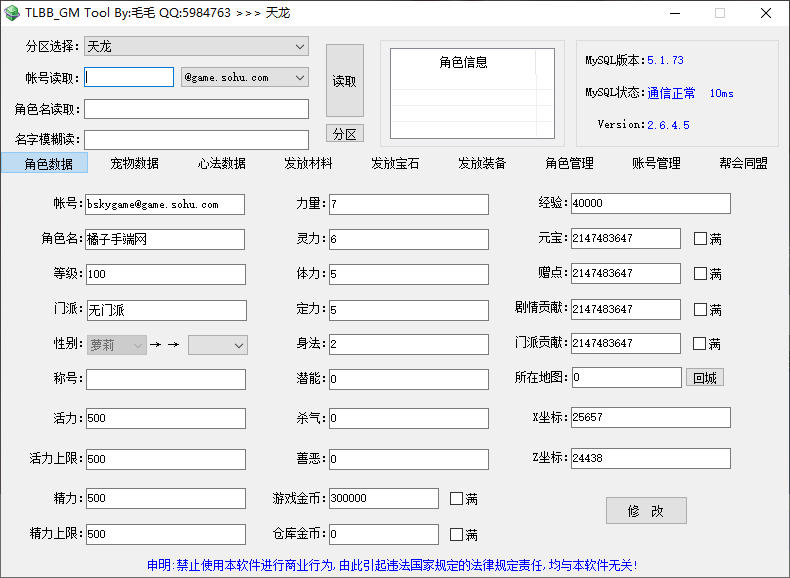The width and height of the screenshot is (790, 578).
Task: Open the 分区选择 dropdown showing 天龙
Action: 196,46
